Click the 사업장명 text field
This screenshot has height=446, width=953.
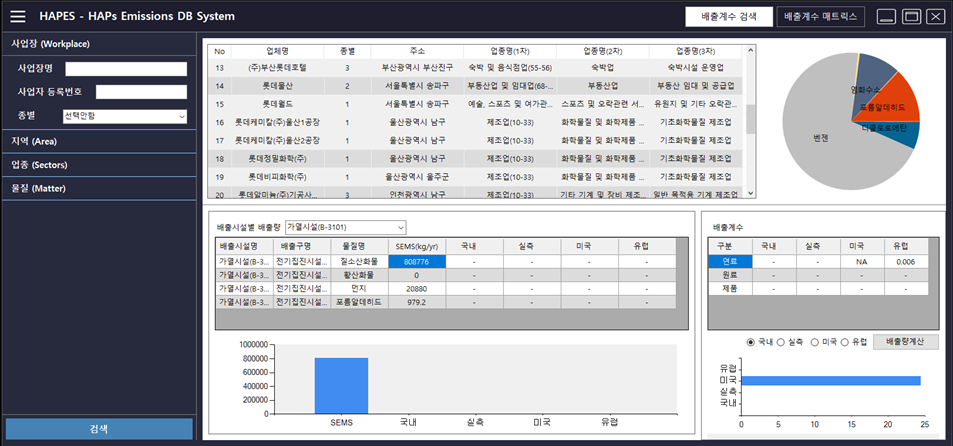point(126,69)
